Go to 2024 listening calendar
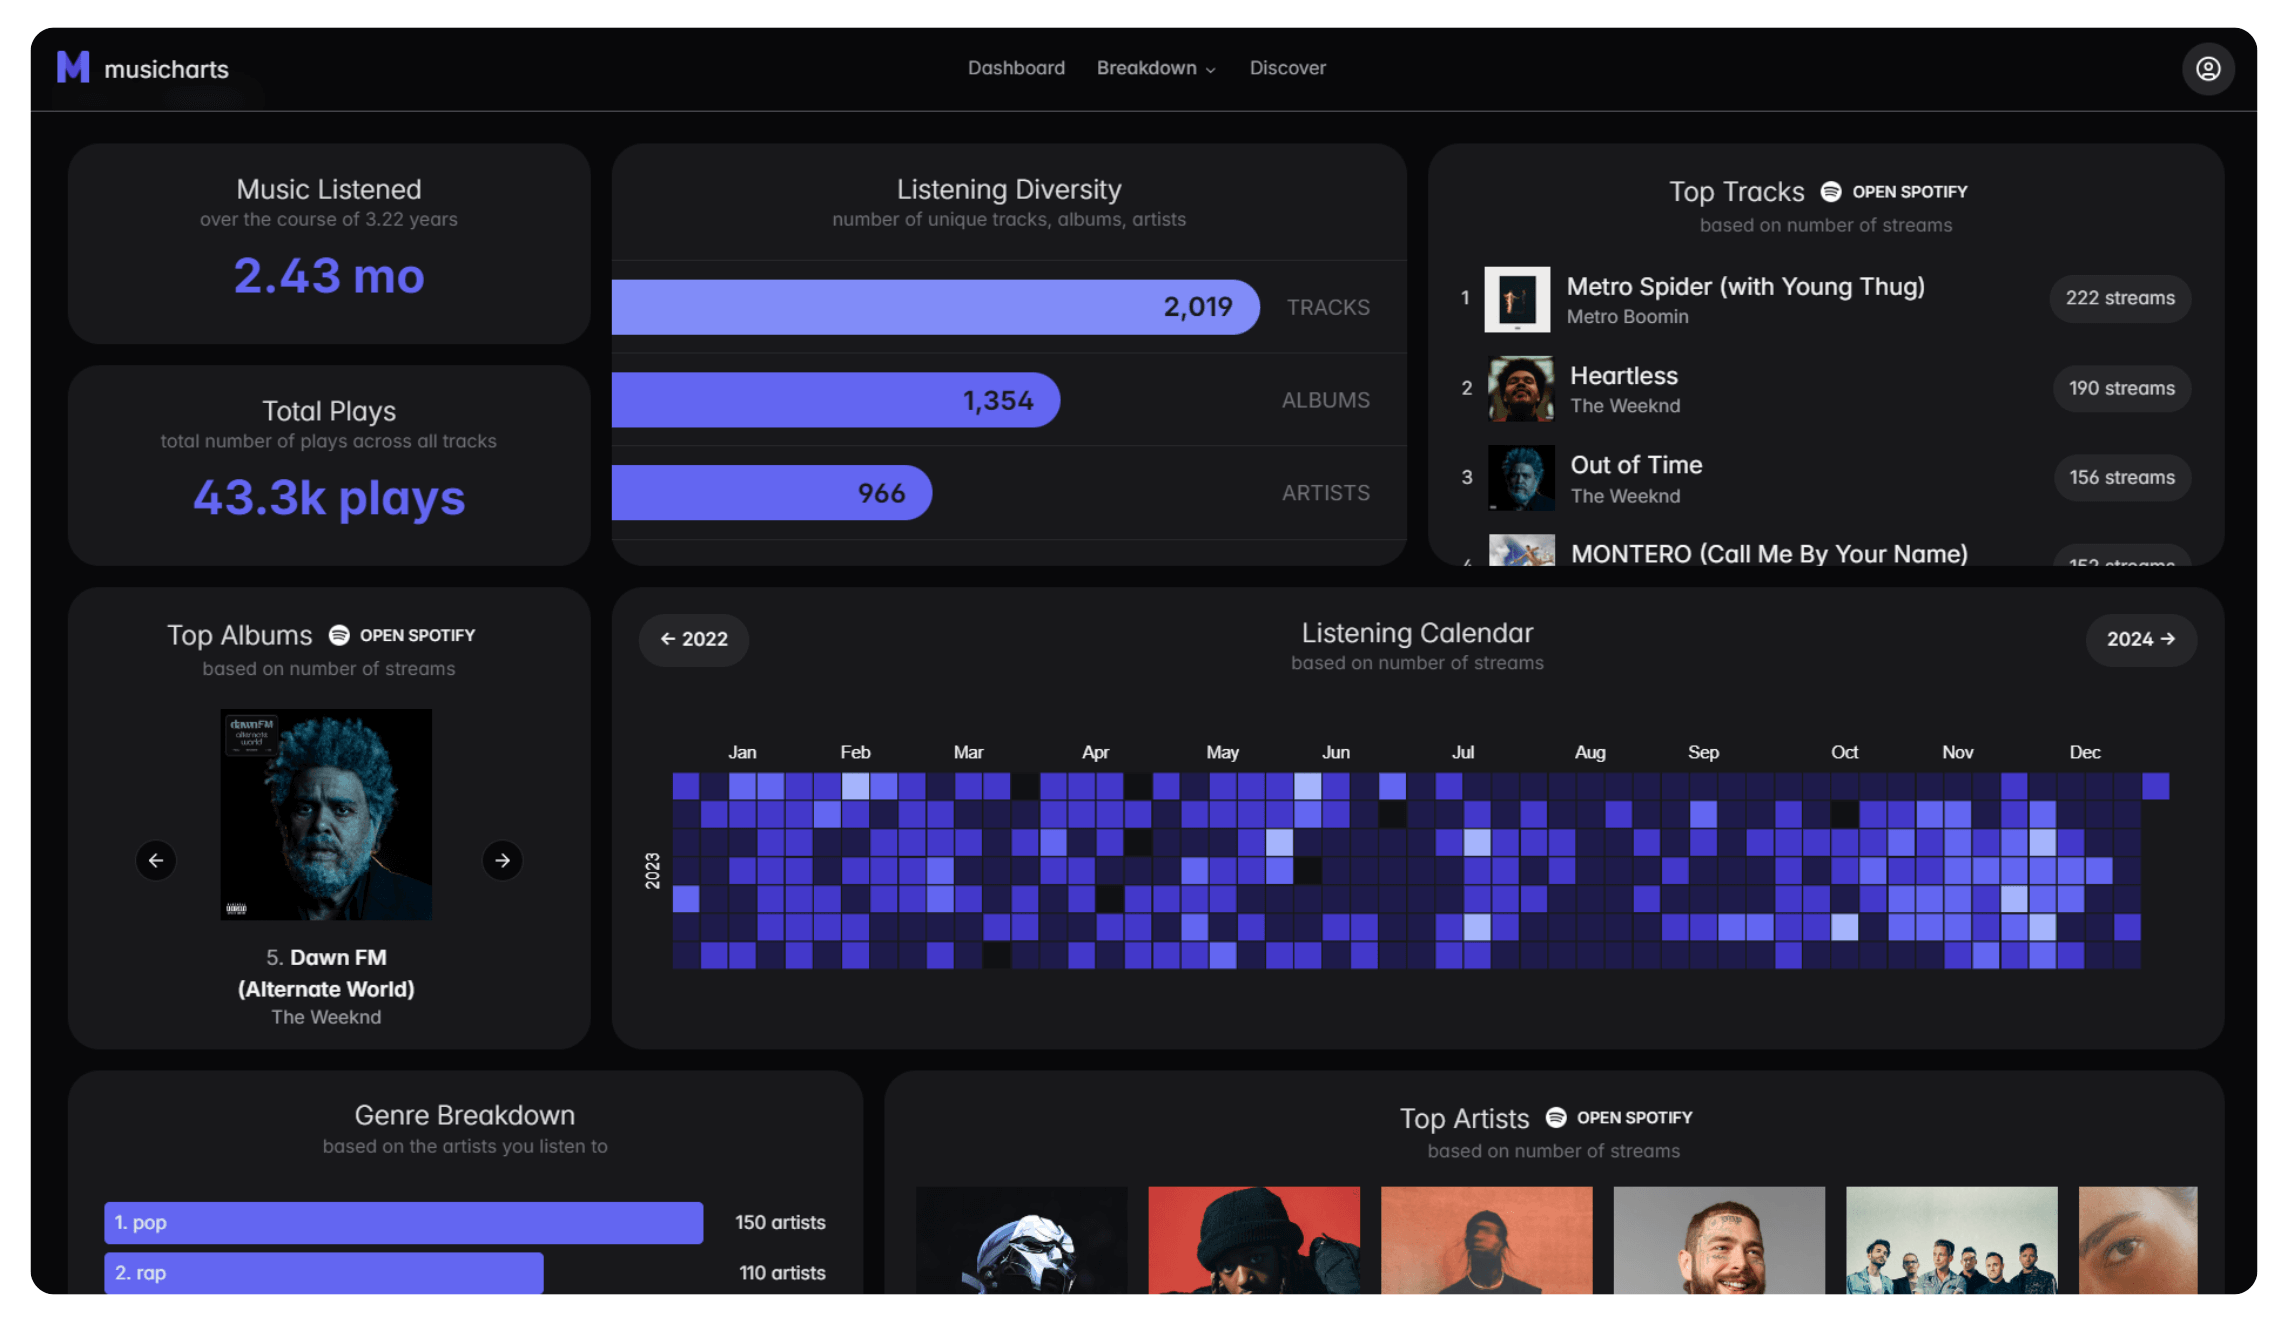 tap(2141, 639)
